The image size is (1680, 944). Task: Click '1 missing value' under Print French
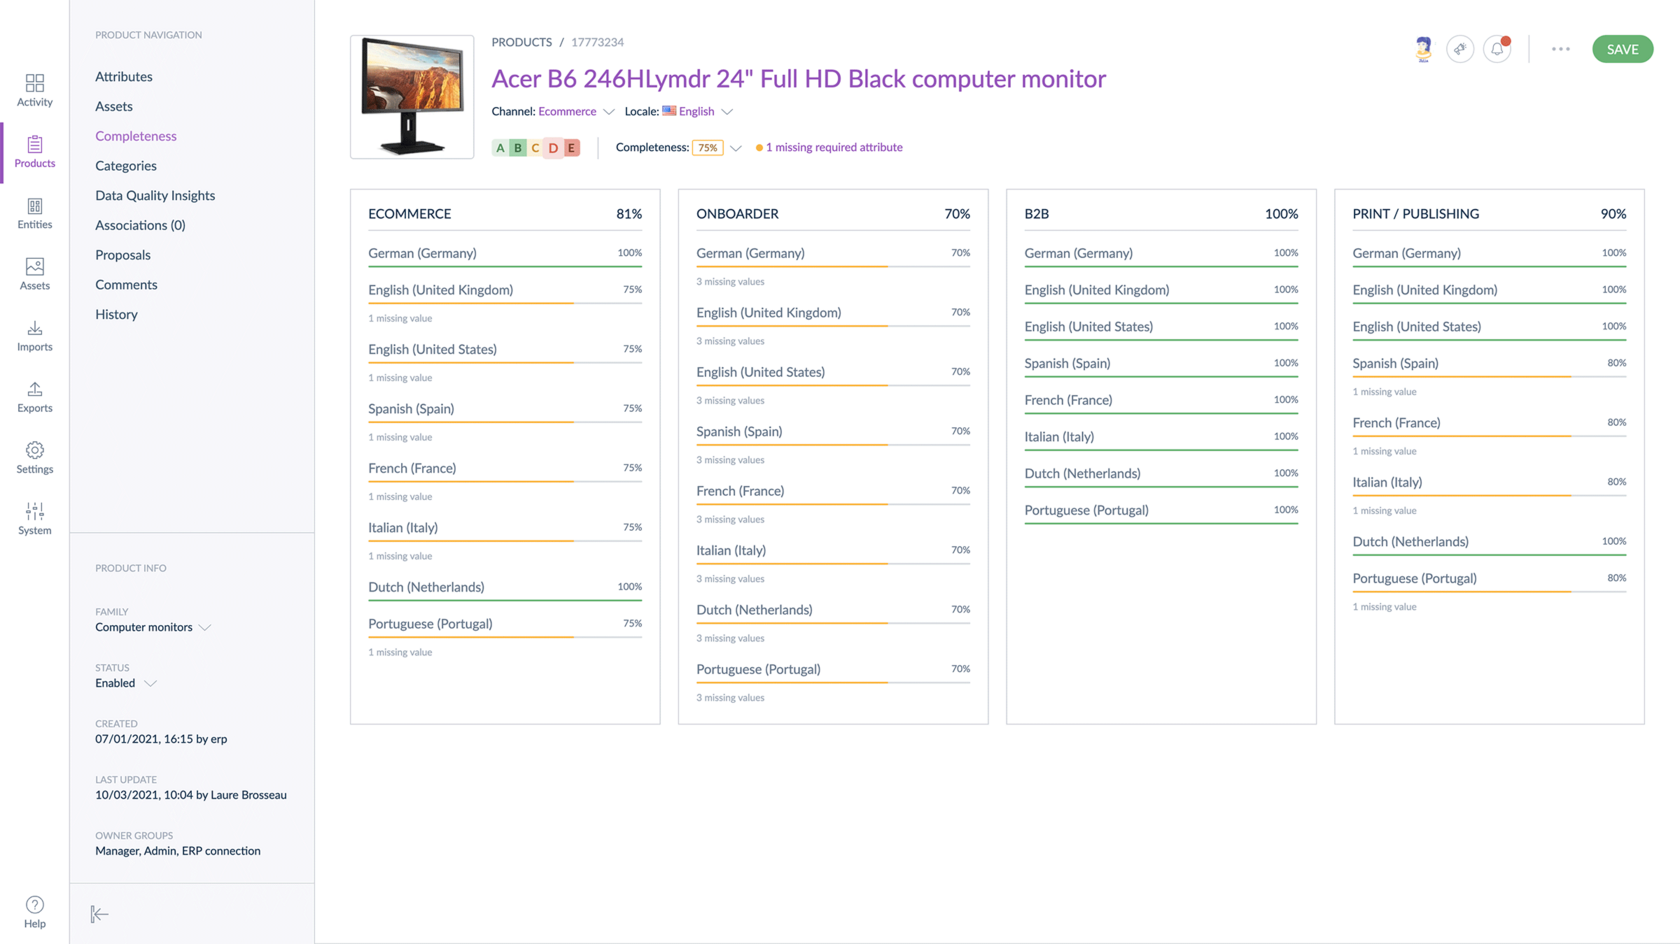tap(1384, 451)
